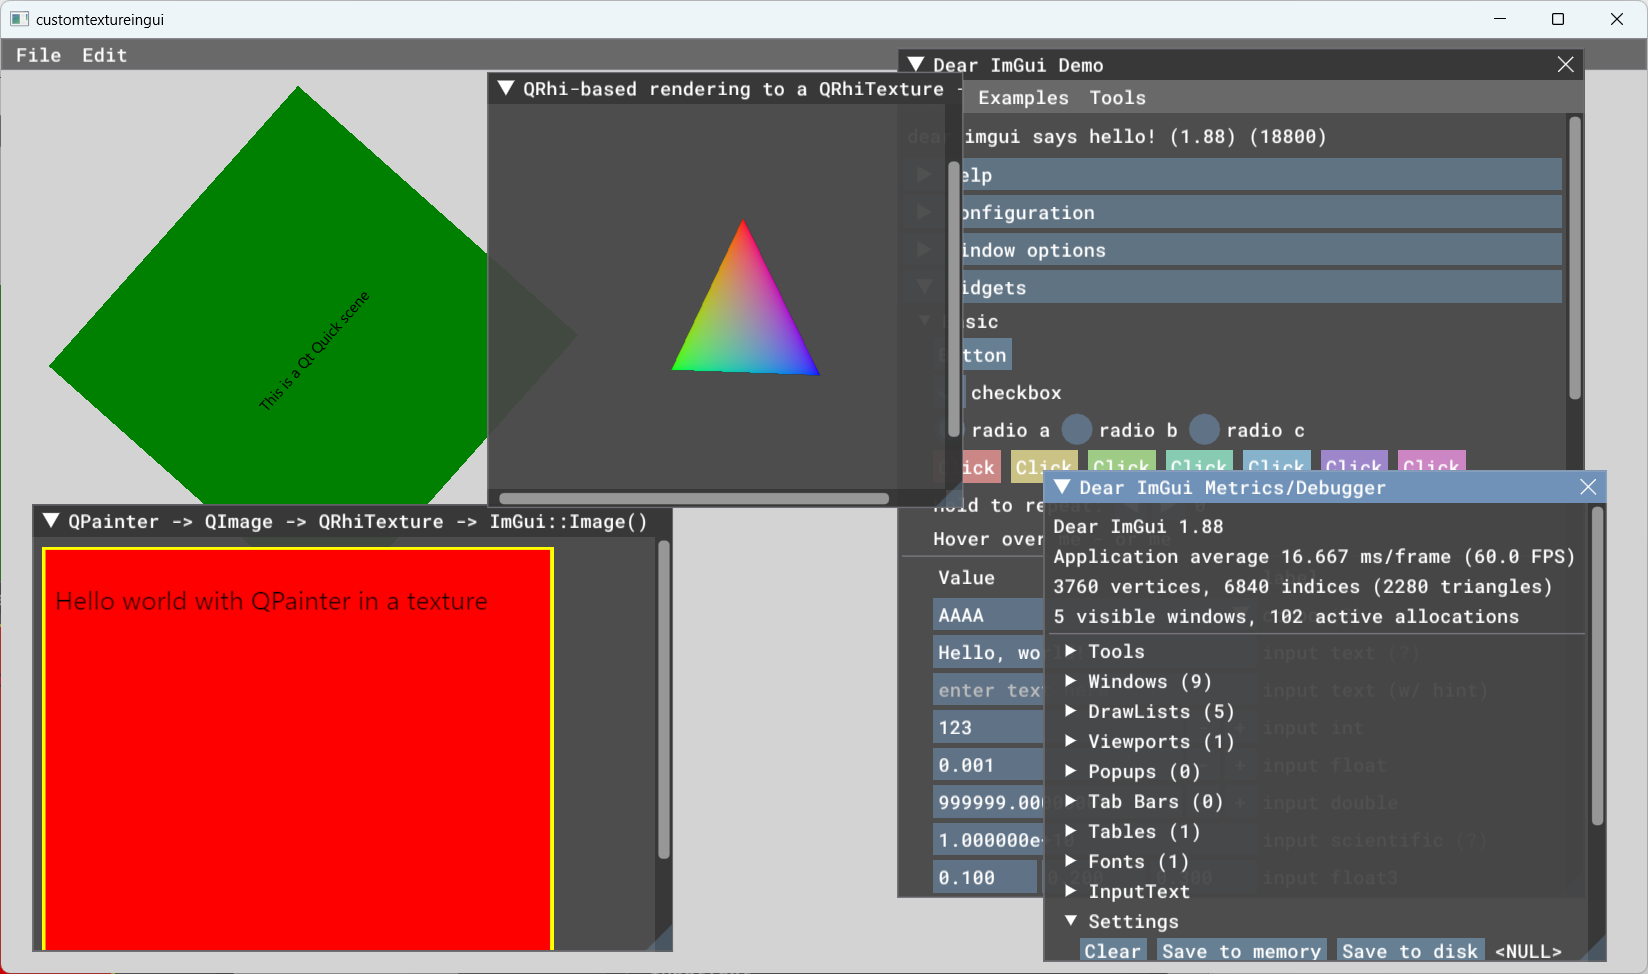Collapse the Dear ImGui Metrics/Debugger window
The image size is (1648, 974).
1062,487
